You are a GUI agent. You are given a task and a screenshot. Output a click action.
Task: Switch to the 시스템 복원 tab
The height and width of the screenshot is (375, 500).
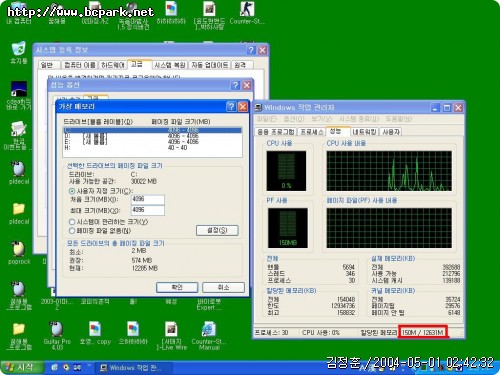[170, 65]
